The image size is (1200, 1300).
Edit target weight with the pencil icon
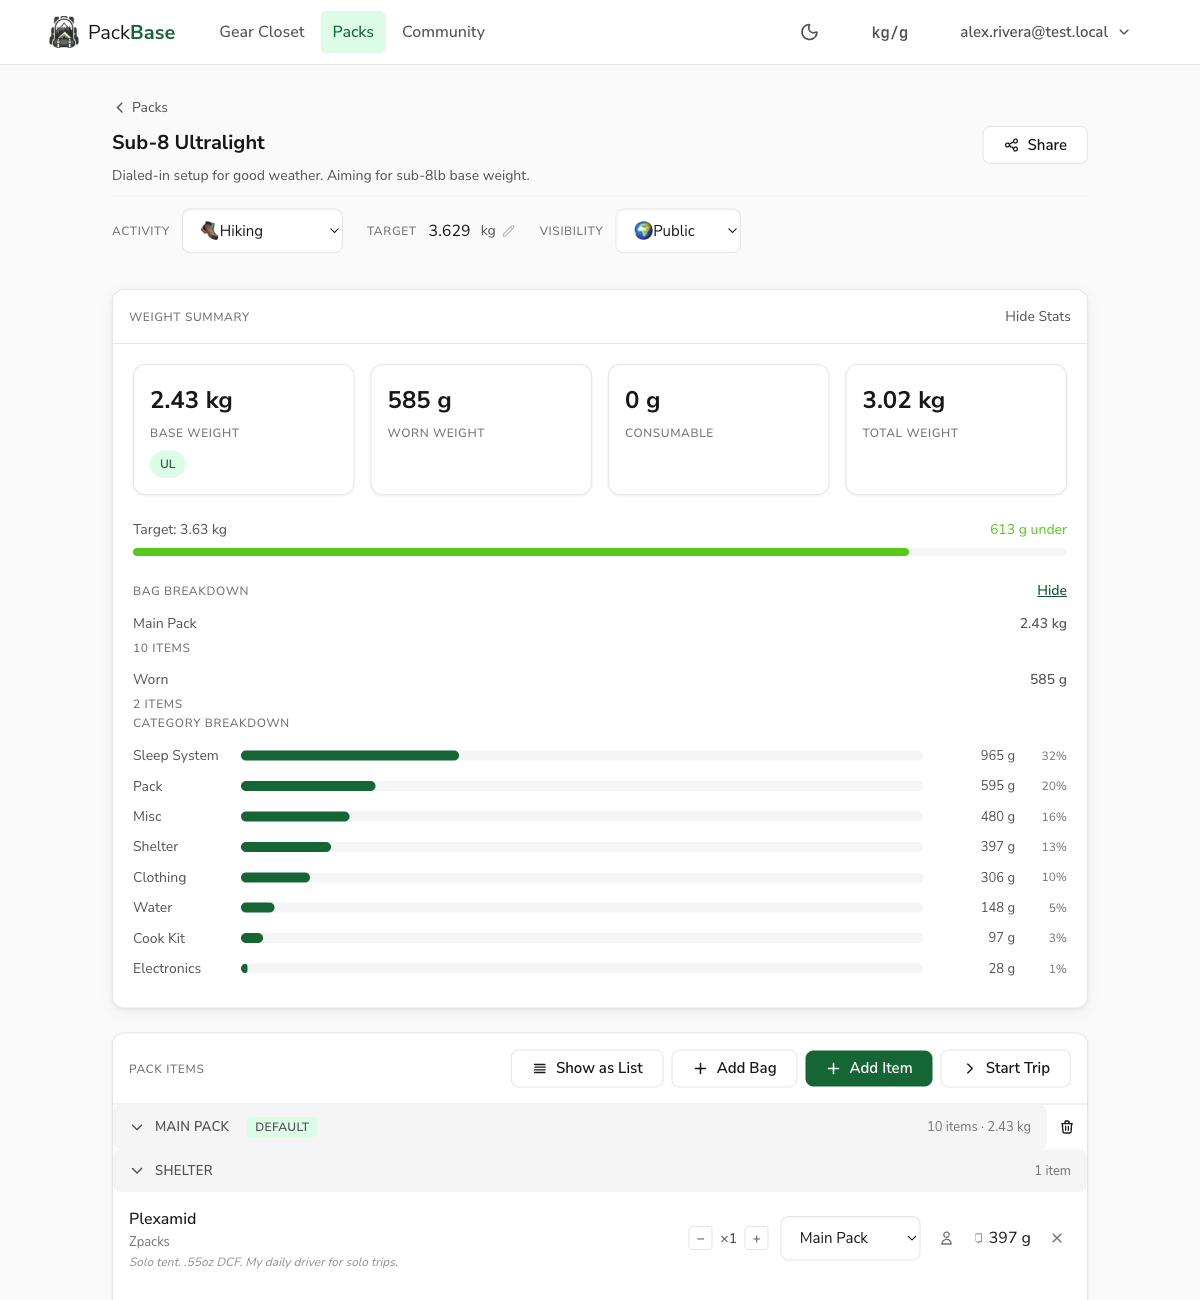coord(509,231)
